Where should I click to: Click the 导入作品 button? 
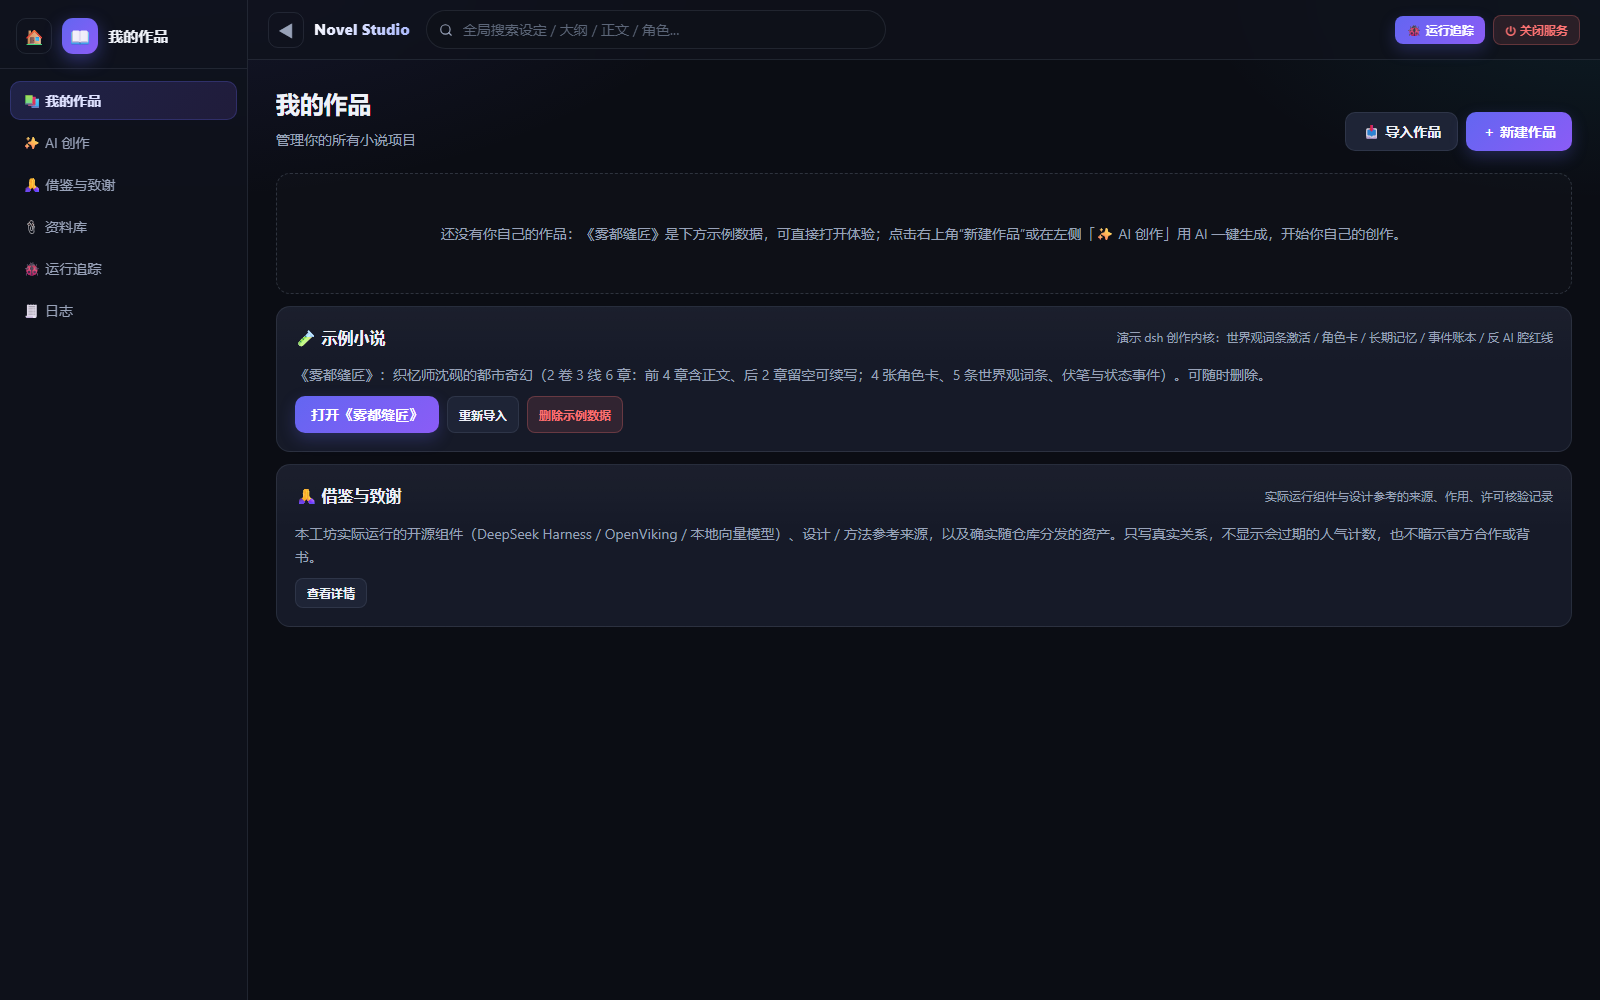(x=1401, y=132)
